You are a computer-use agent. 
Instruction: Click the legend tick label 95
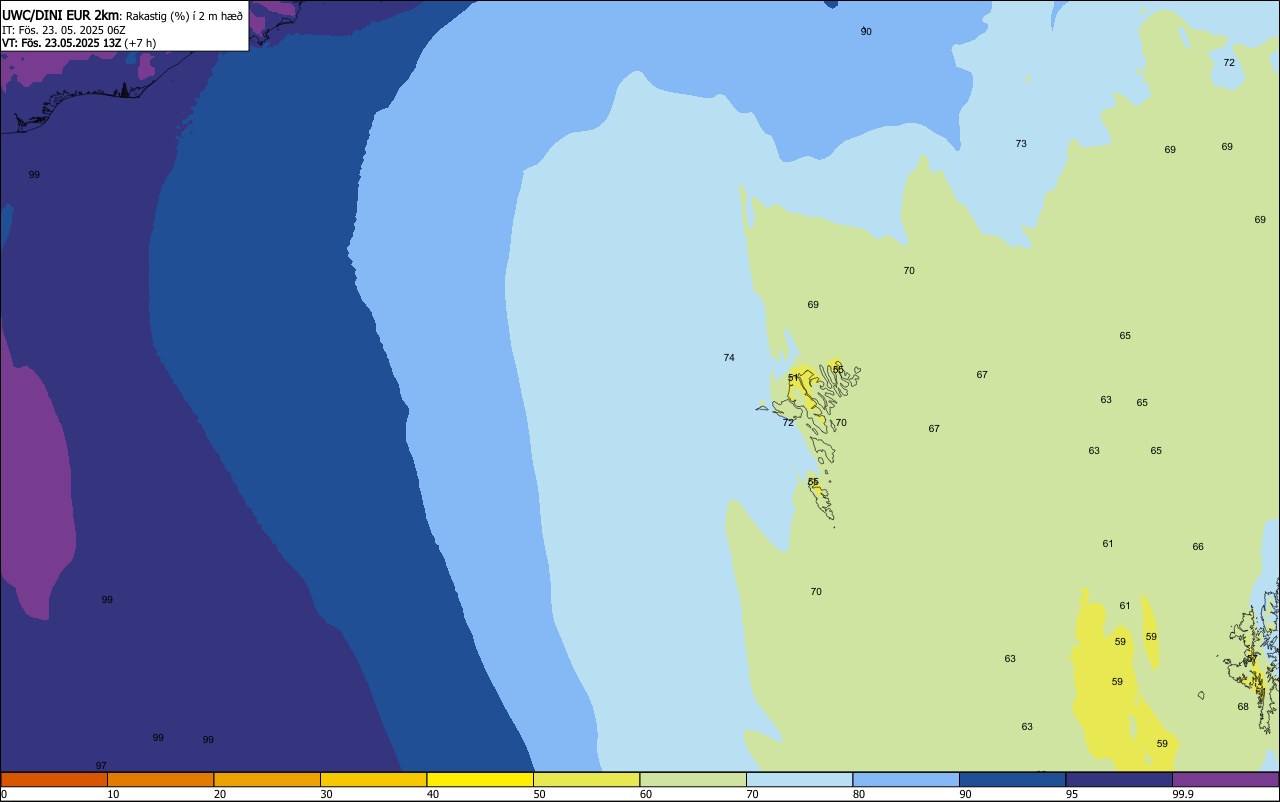click(x=1072, y=794)
